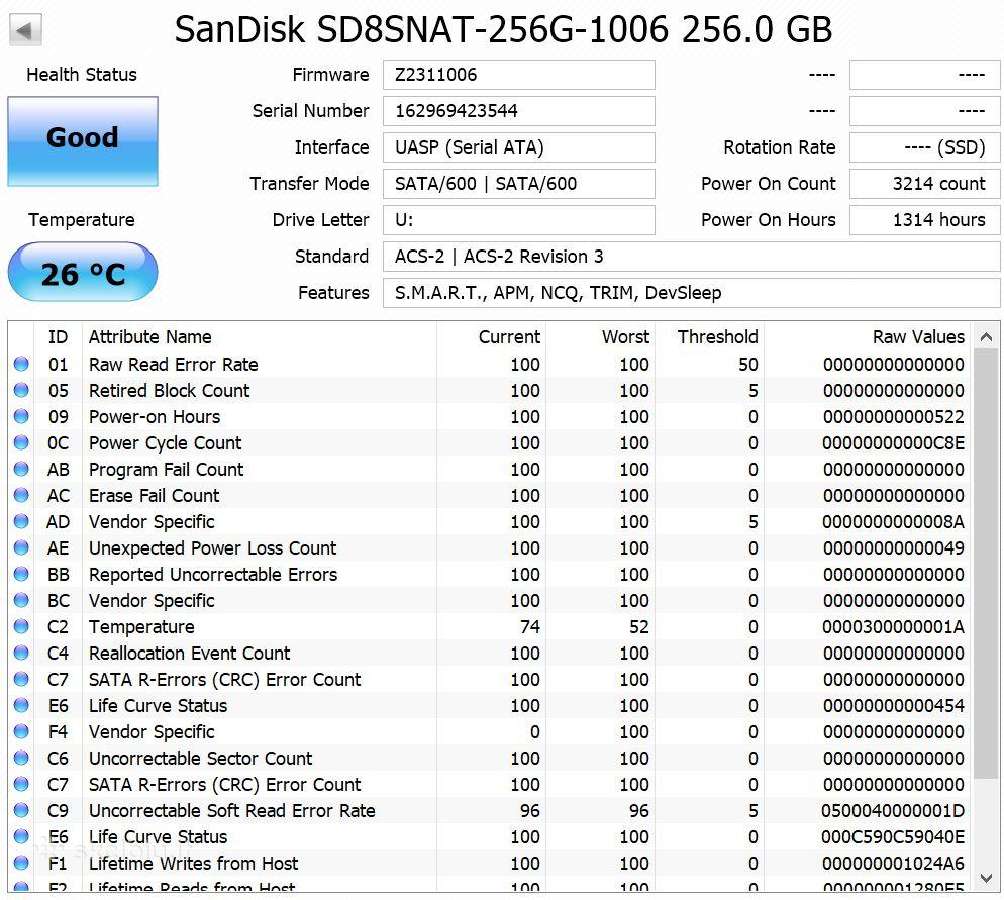Image resolution: width=1004 pixels, height=900 pixels.
Task: Select the Reallocation Event Count attribute
Action: point(491,653)
